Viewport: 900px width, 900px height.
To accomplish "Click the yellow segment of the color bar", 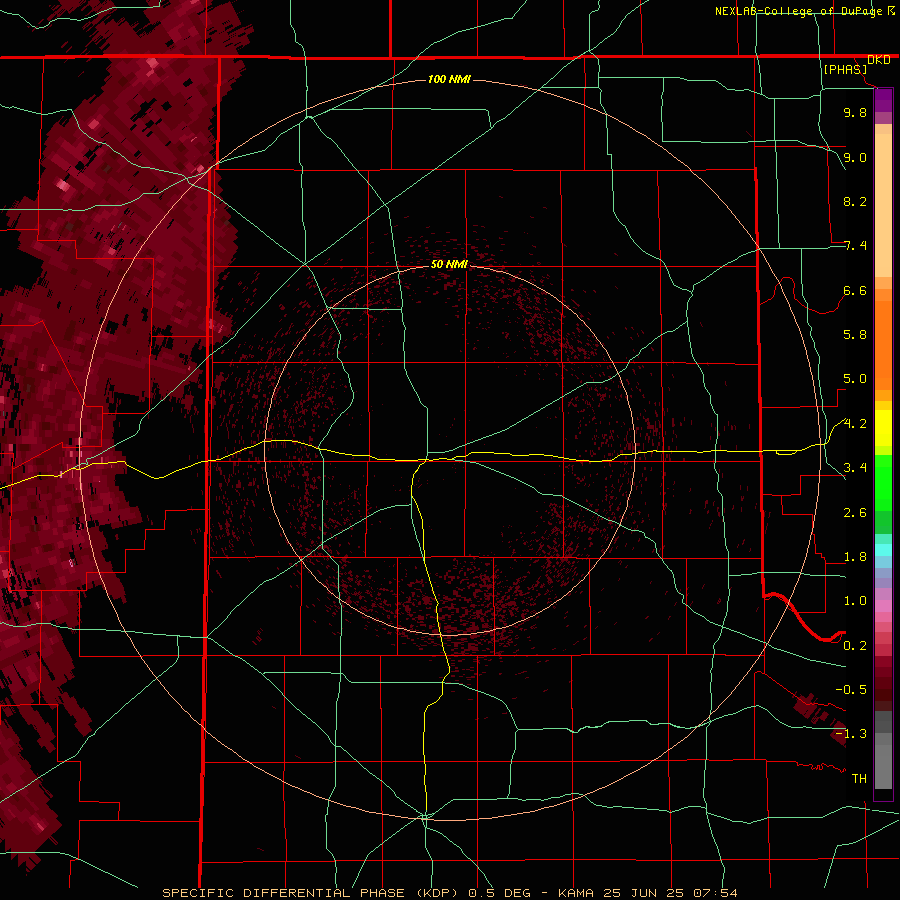I will coord(883,428).
